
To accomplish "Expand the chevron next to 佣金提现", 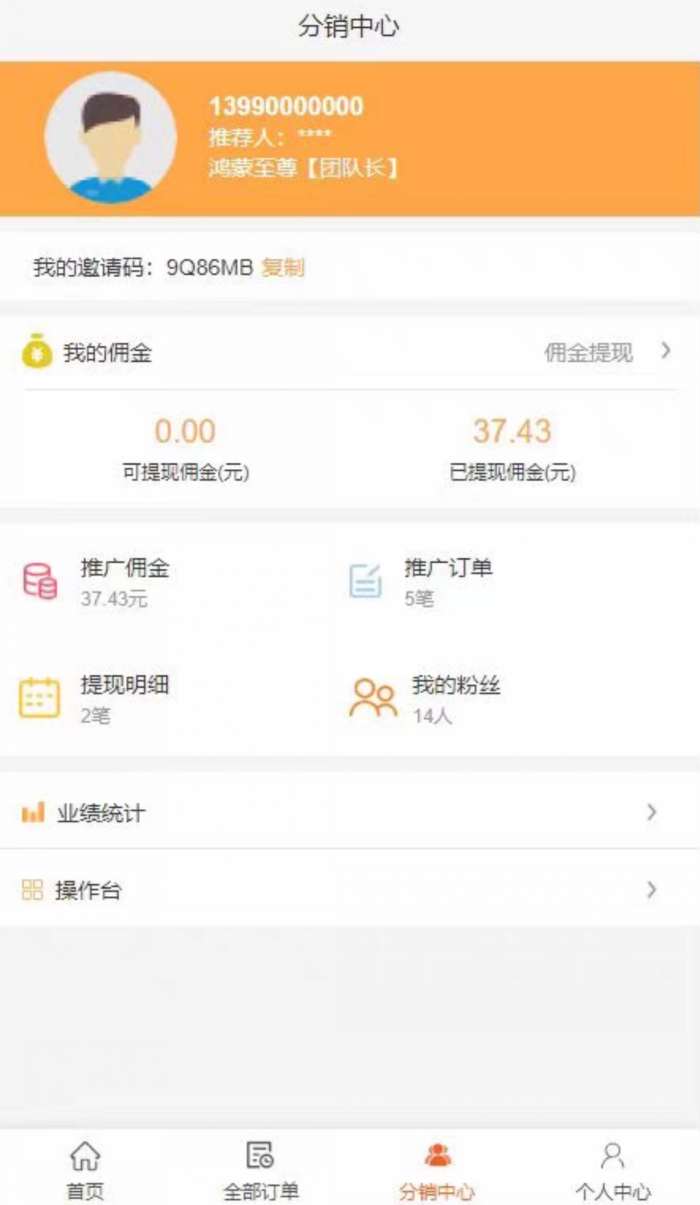I will click(666, 350).
